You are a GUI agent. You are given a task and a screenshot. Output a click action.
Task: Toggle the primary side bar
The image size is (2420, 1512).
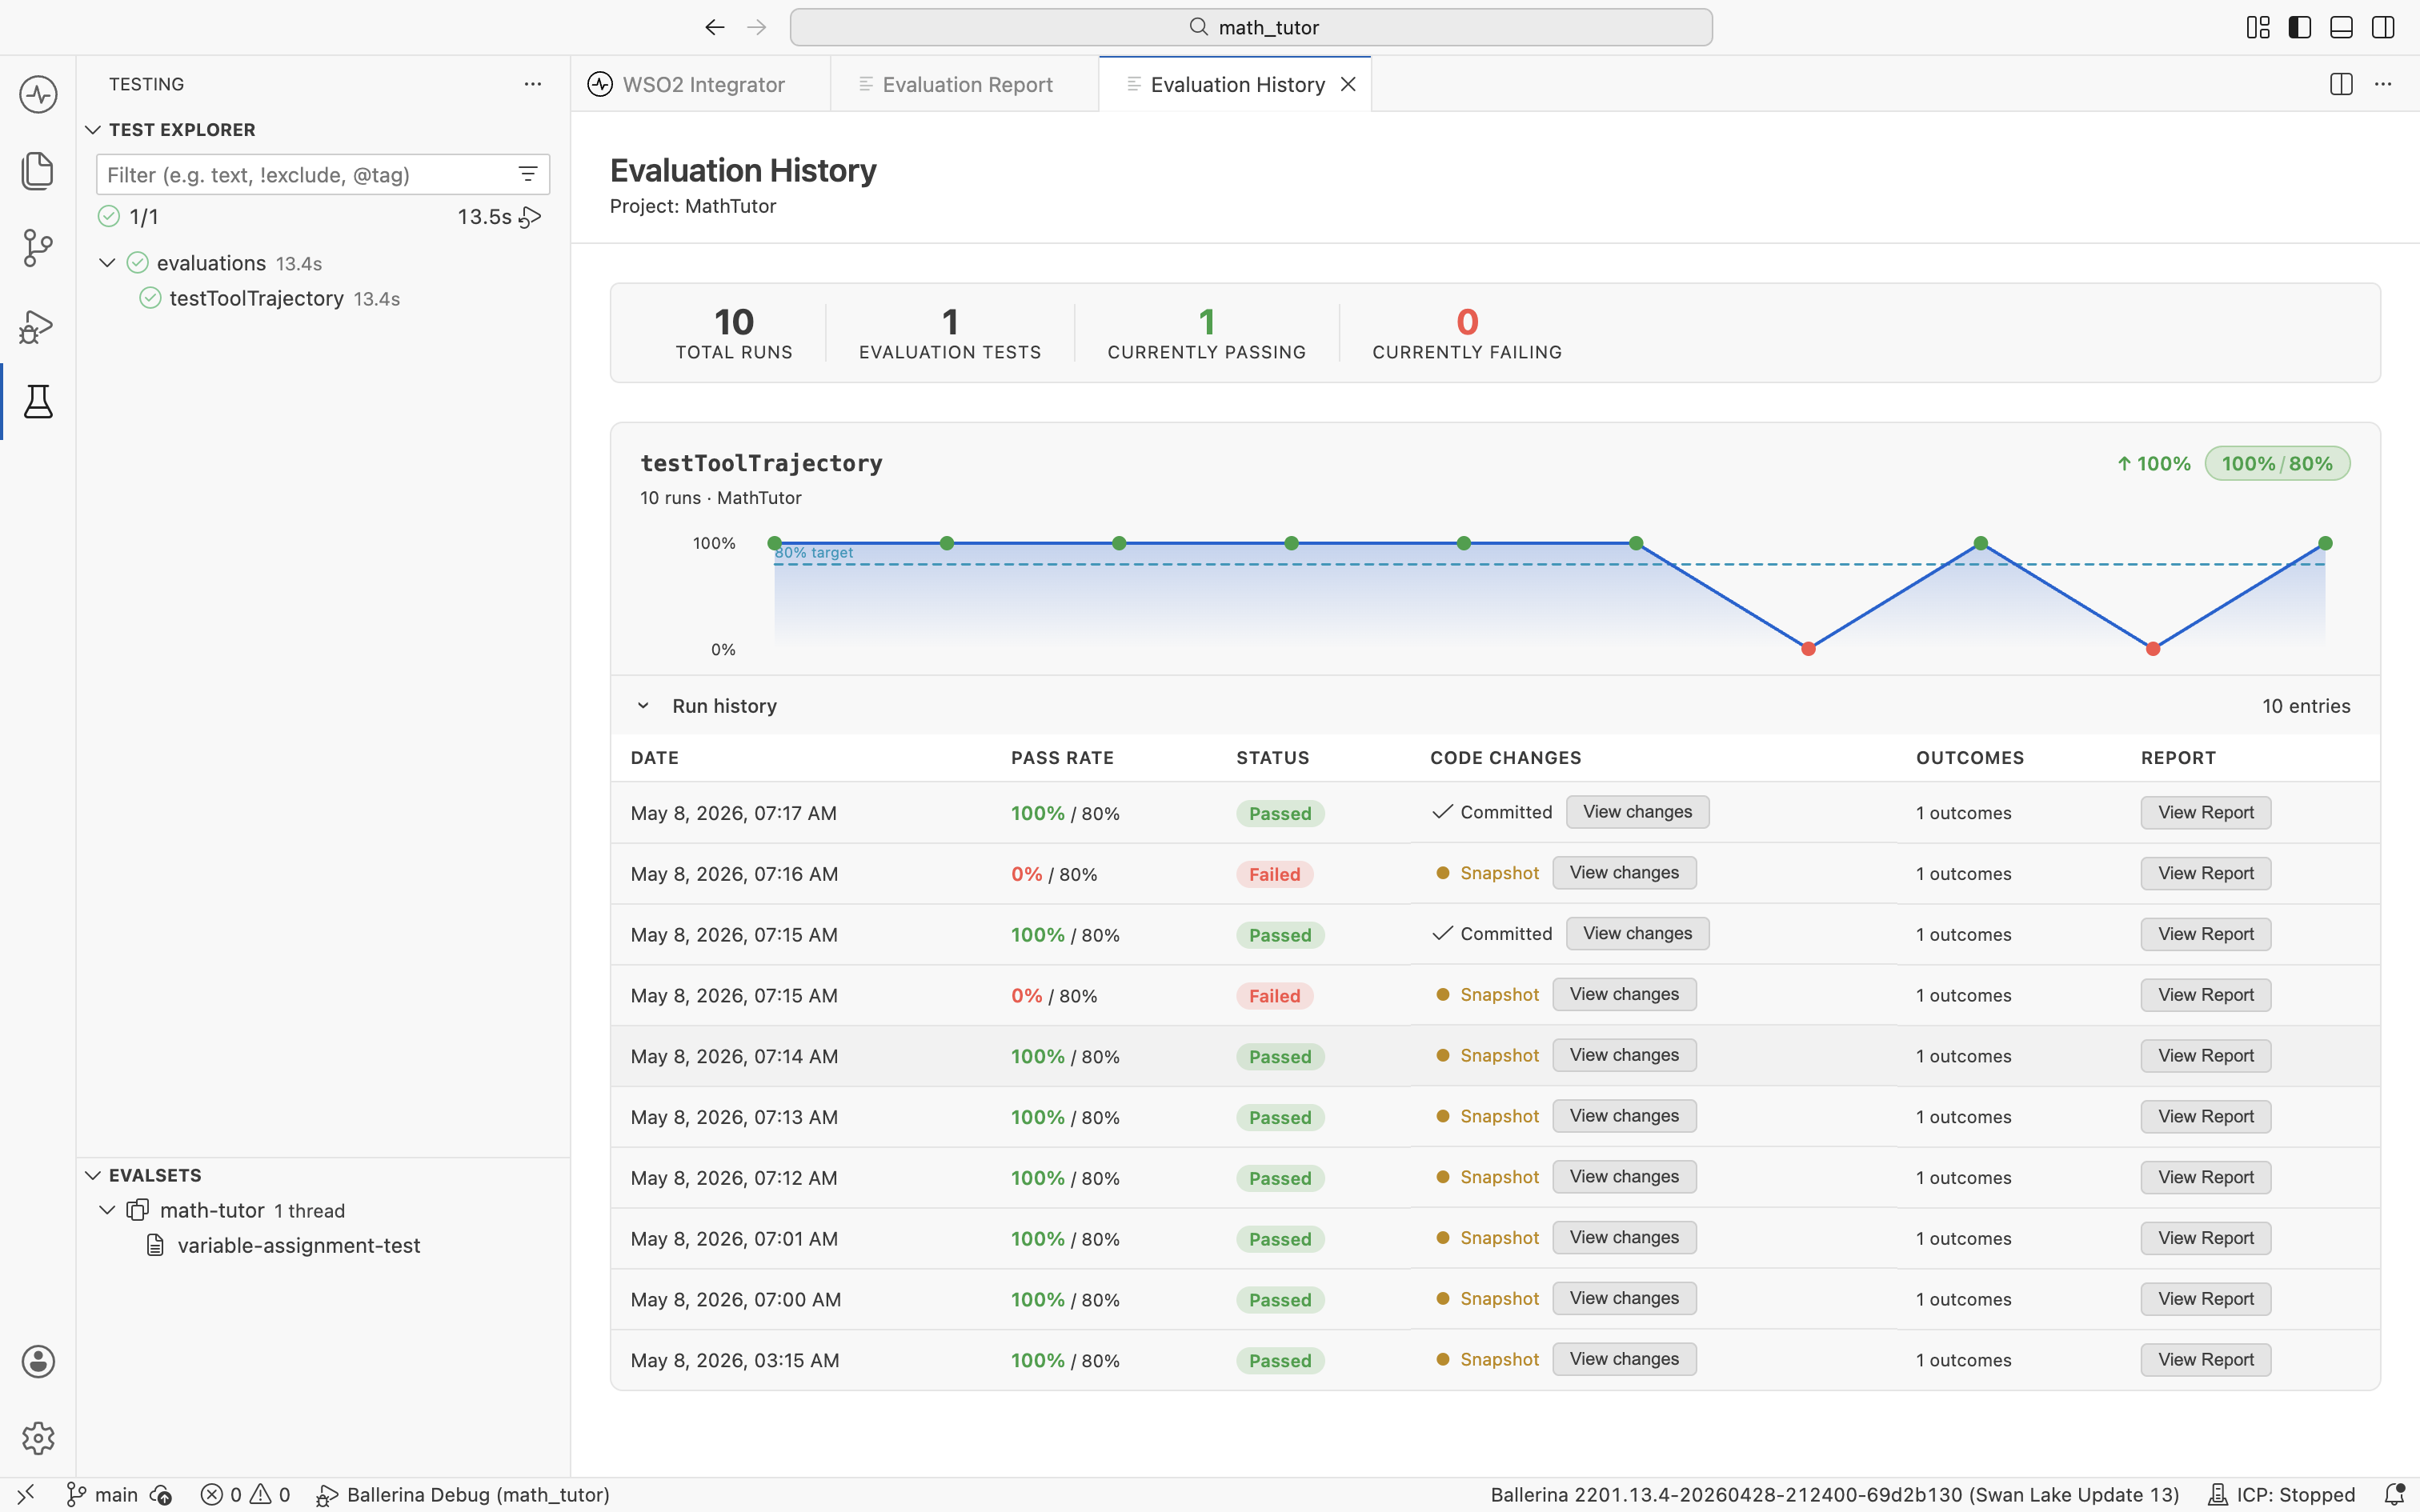coord(2300,27)
